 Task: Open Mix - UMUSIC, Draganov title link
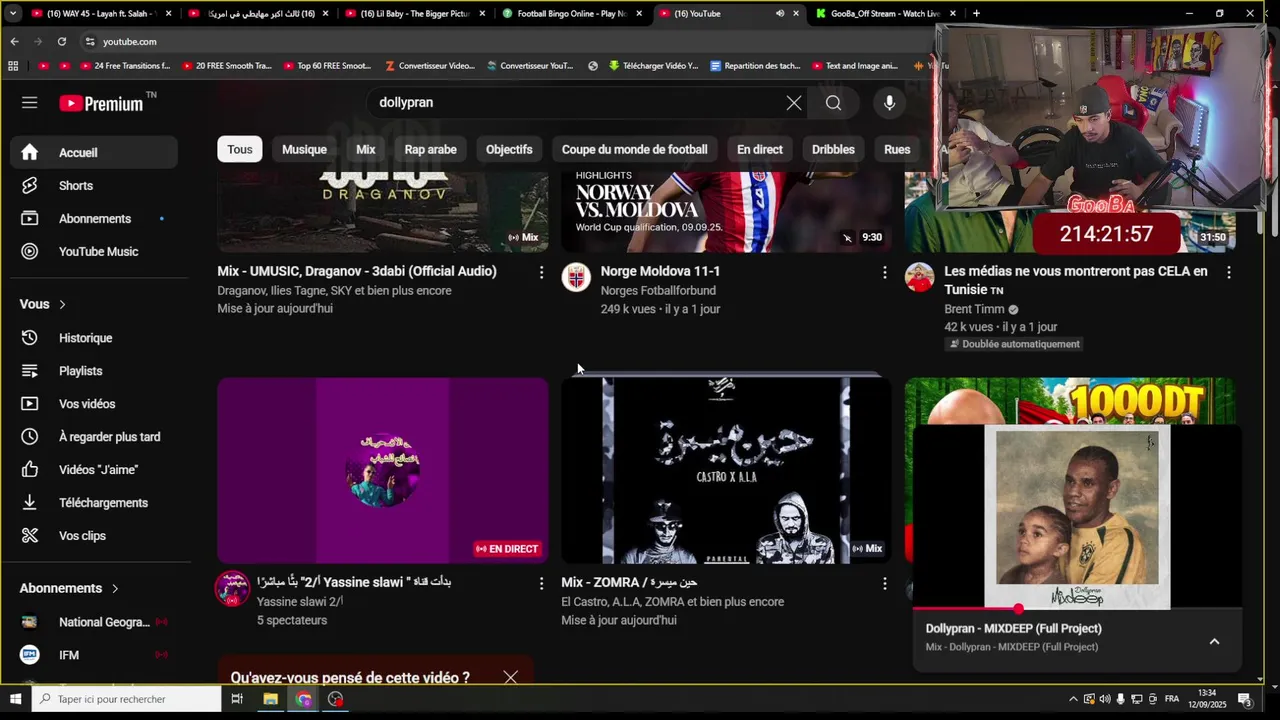pos(357,271)
